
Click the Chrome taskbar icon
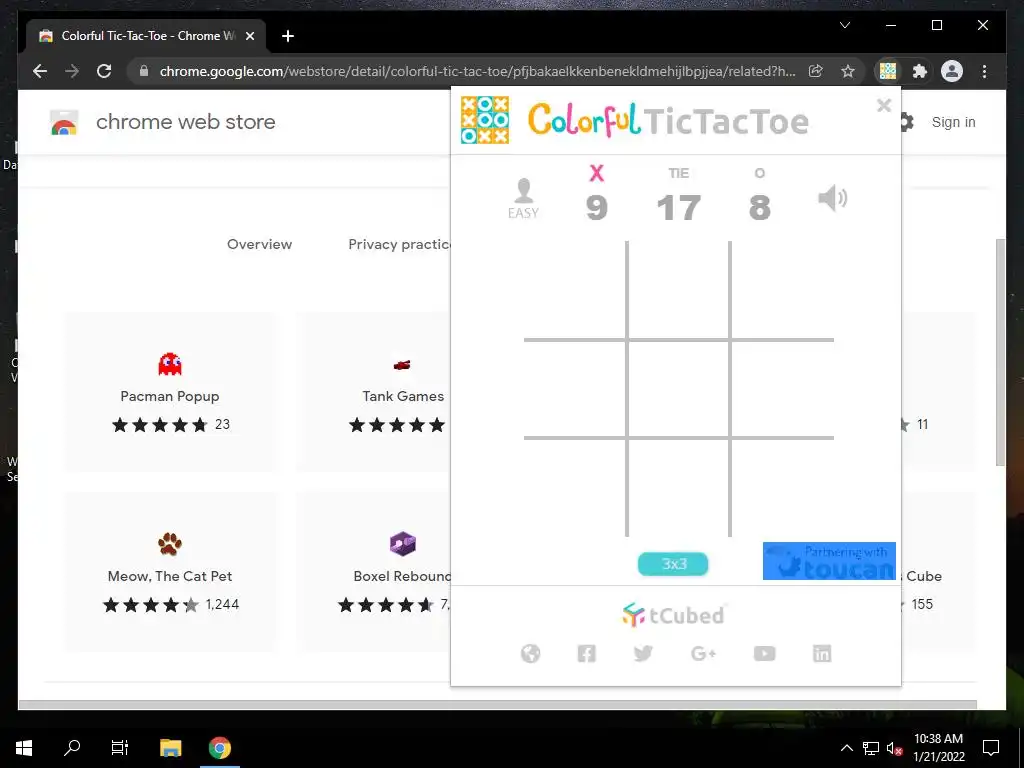point(219,748)
